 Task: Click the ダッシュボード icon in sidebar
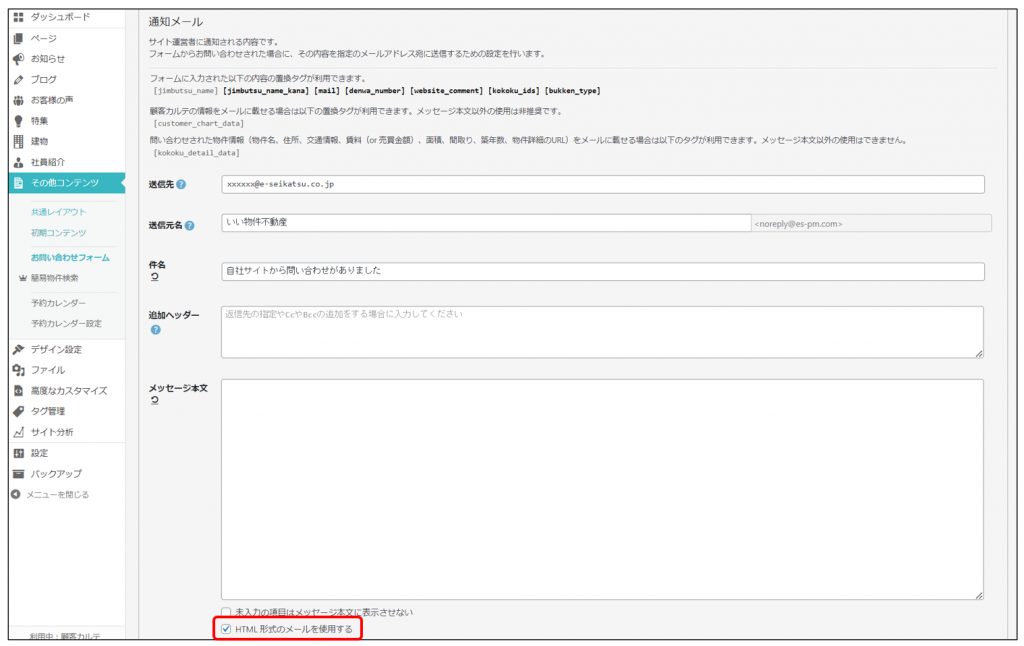tap(18, 17)
